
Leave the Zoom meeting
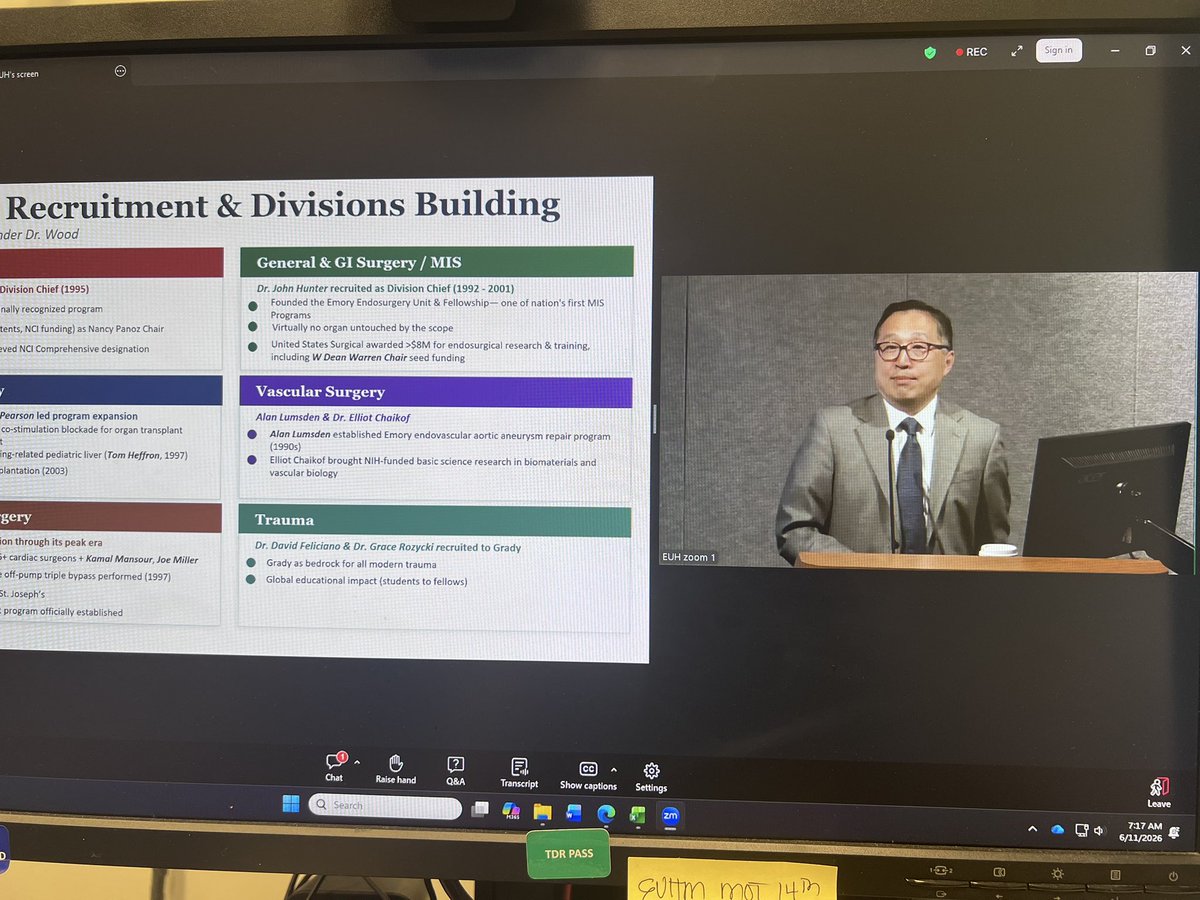point(1159,792)
